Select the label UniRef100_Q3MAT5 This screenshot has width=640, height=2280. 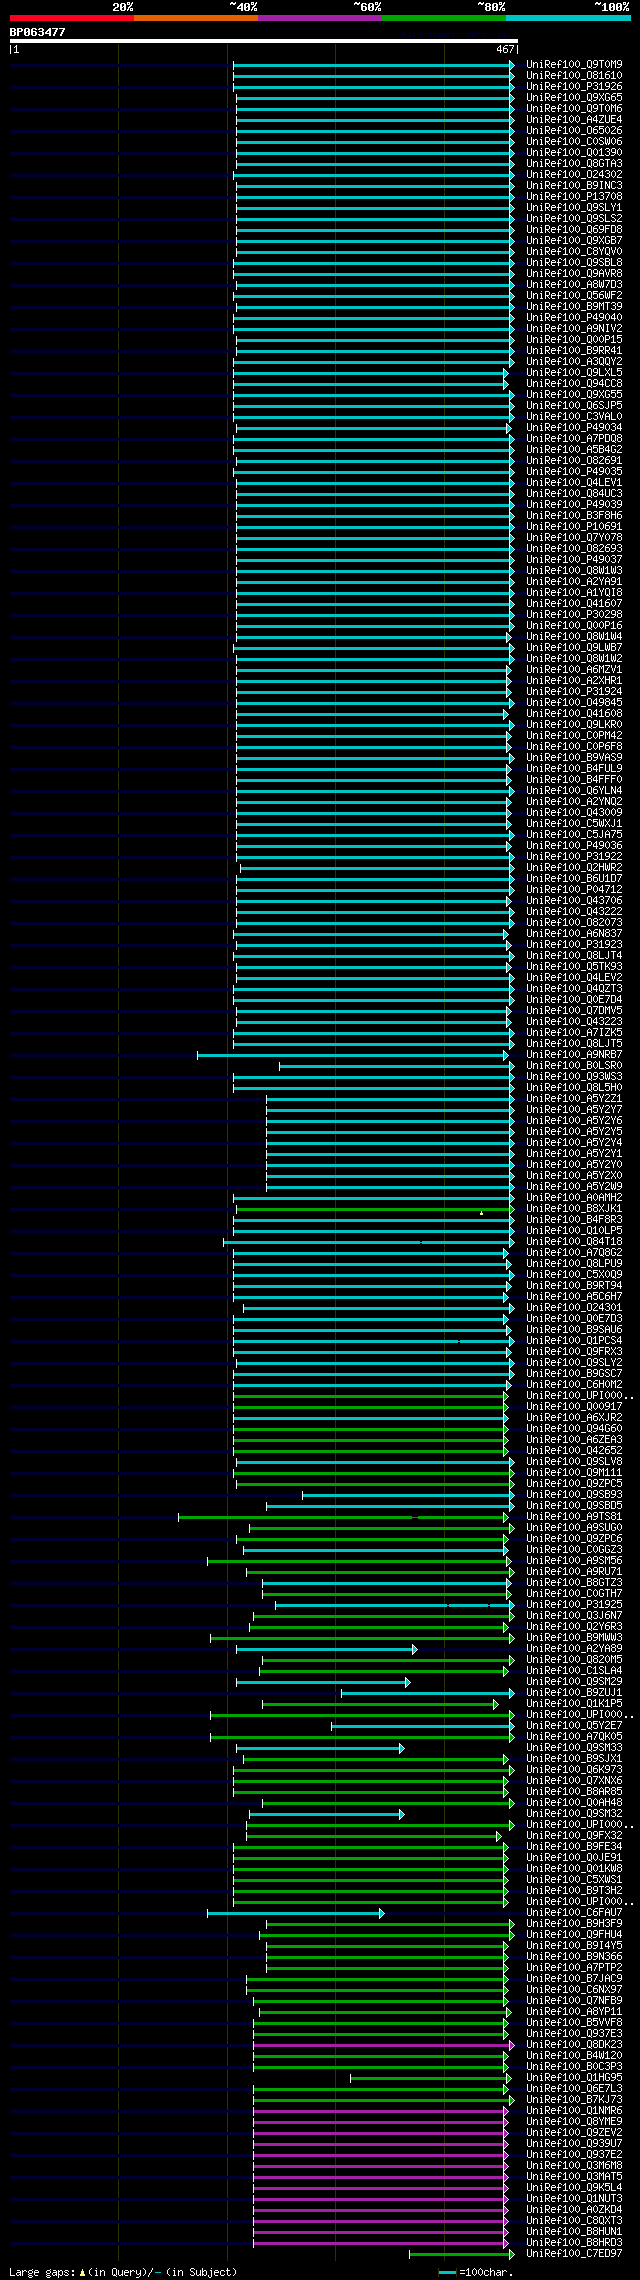coord(574,2177)
